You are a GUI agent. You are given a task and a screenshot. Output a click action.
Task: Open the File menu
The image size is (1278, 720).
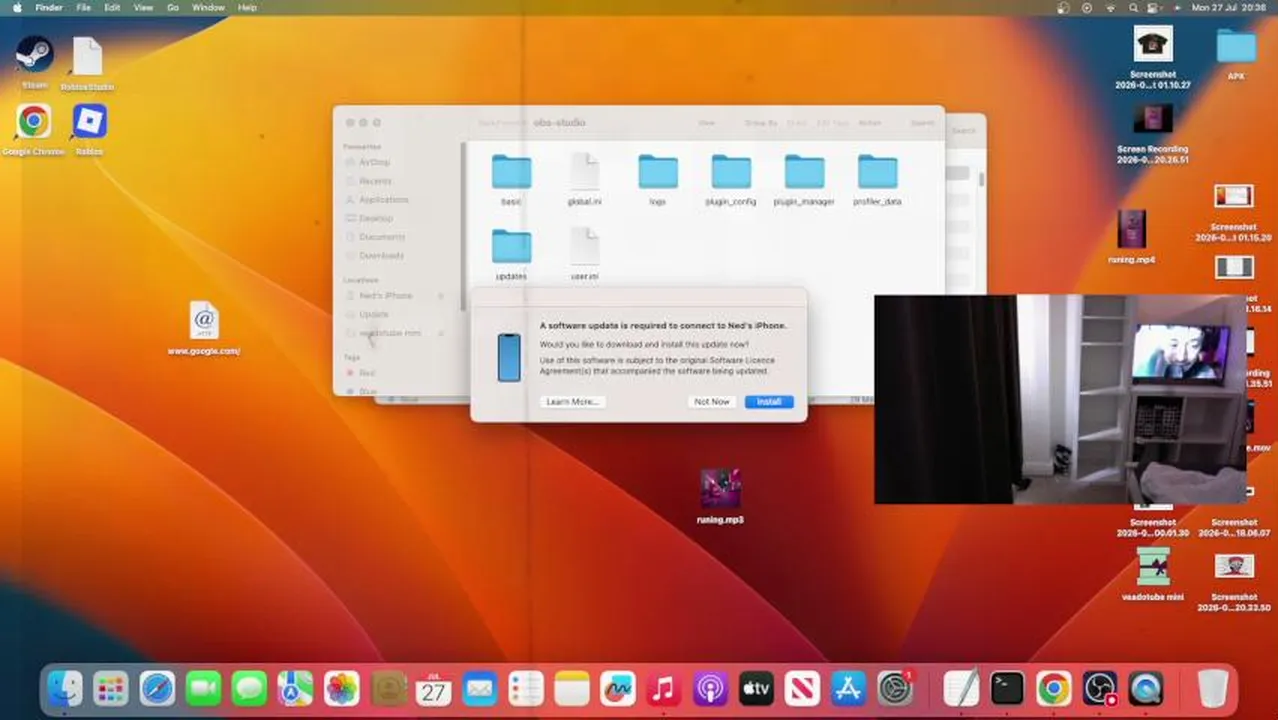(84, 7)
